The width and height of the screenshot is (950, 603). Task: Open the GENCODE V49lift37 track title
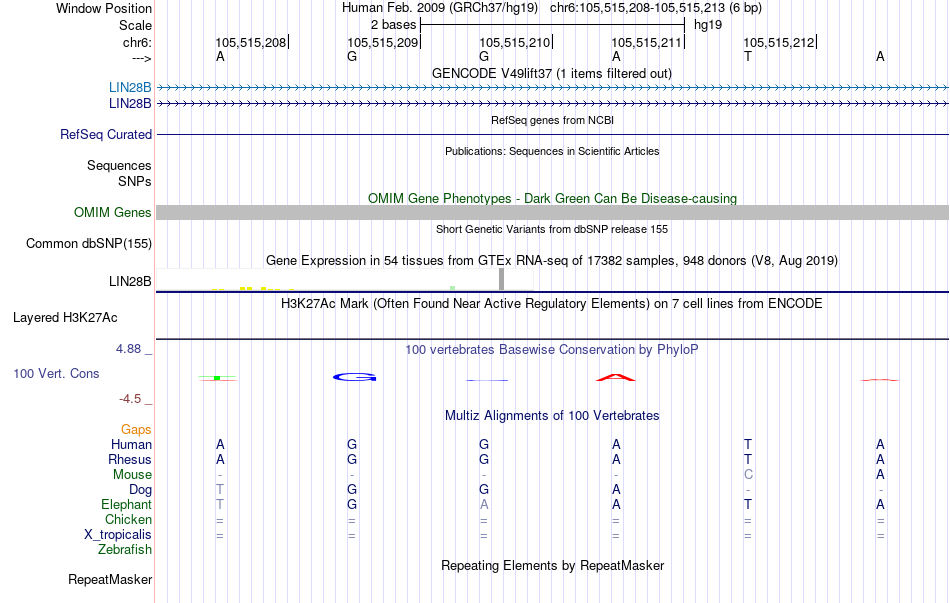coord(552,74)
